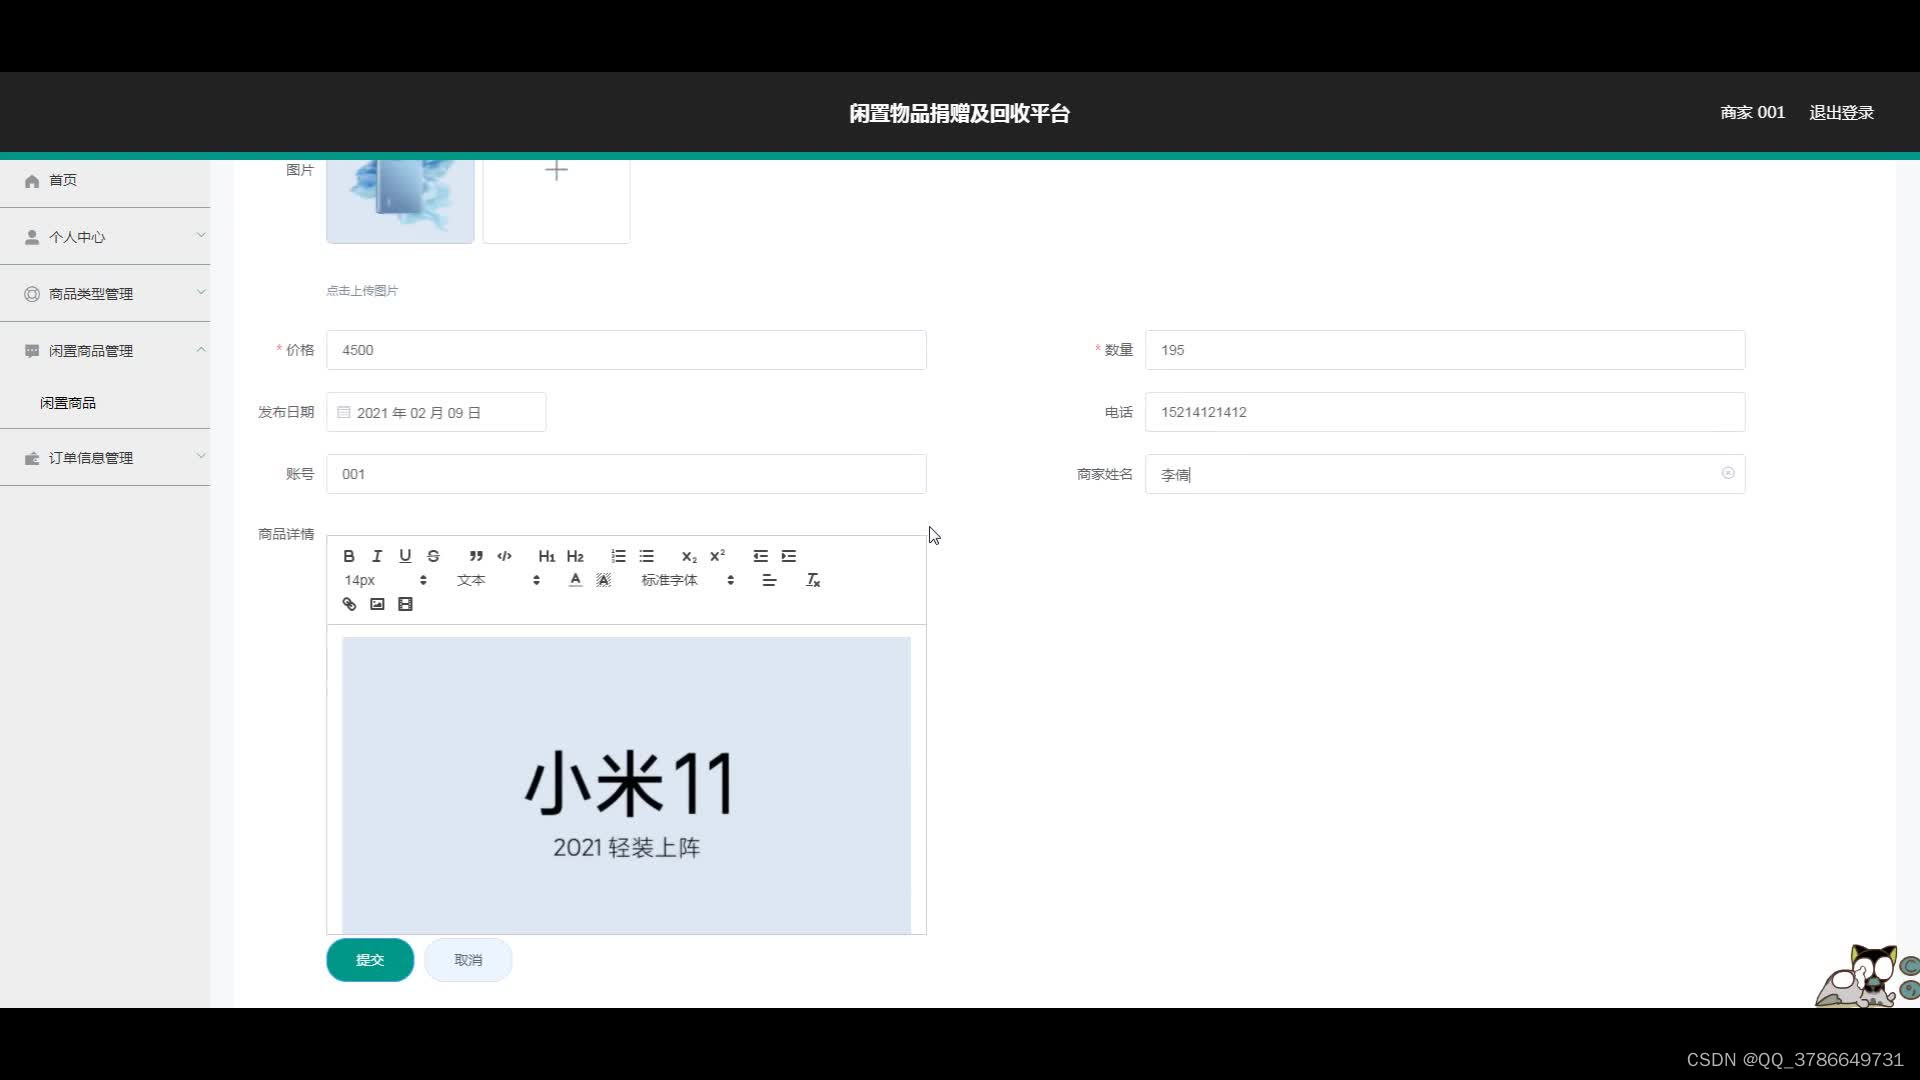Apply subscript formatting

(689, 556)
